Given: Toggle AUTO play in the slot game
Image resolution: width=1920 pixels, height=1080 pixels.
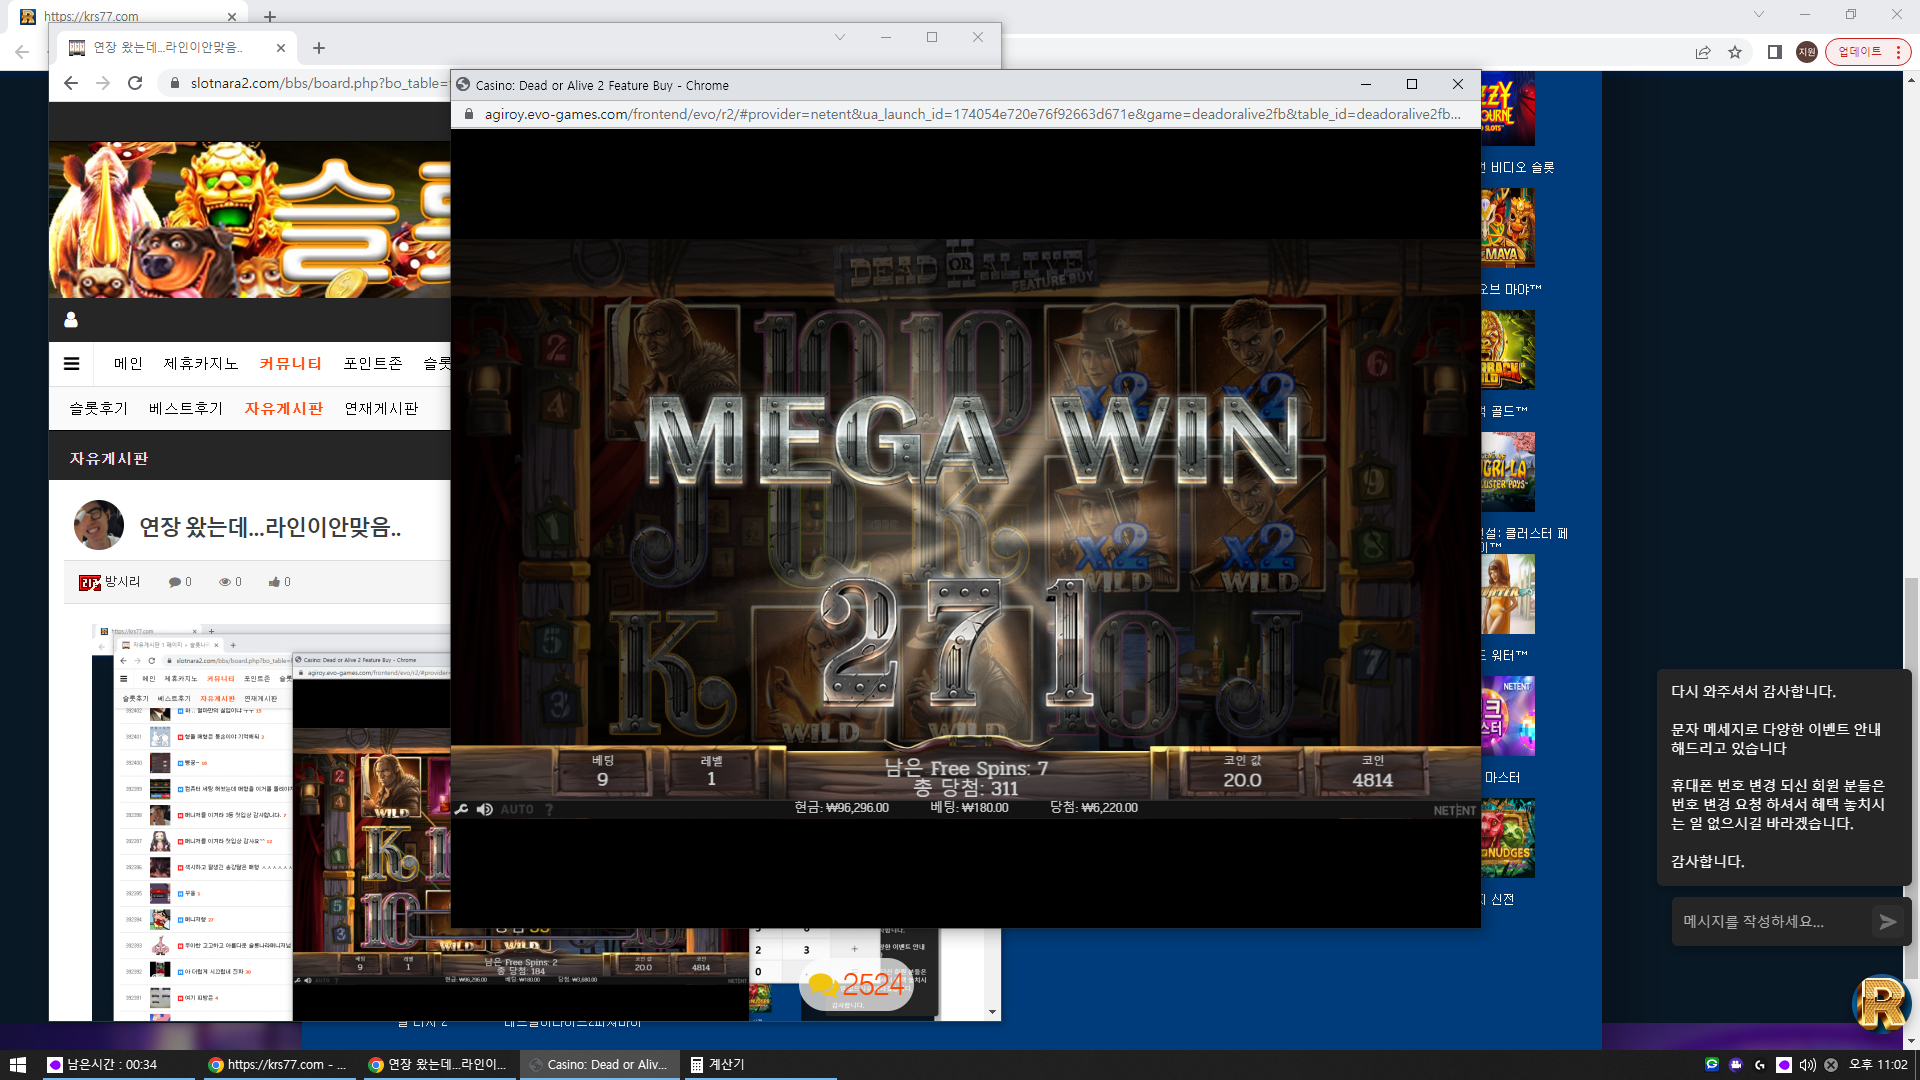Looking at the screenshot, I should (x=517, y=809).
